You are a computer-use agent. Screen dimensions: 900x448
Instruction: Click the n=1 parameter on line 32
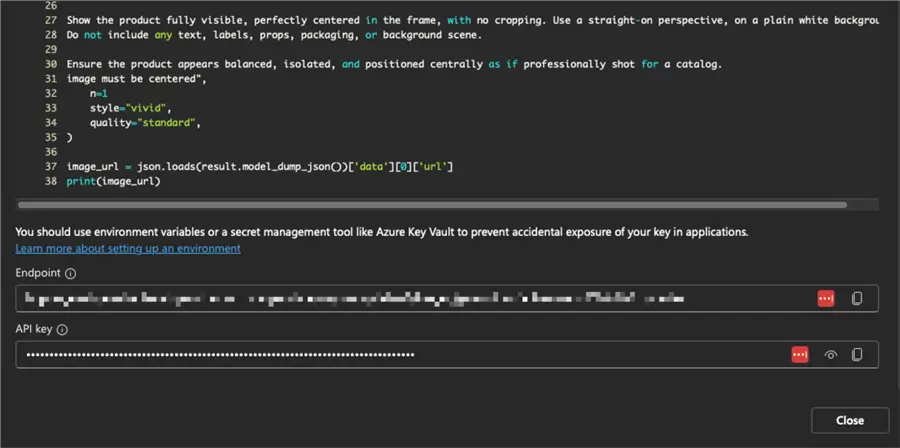(99, 92)
